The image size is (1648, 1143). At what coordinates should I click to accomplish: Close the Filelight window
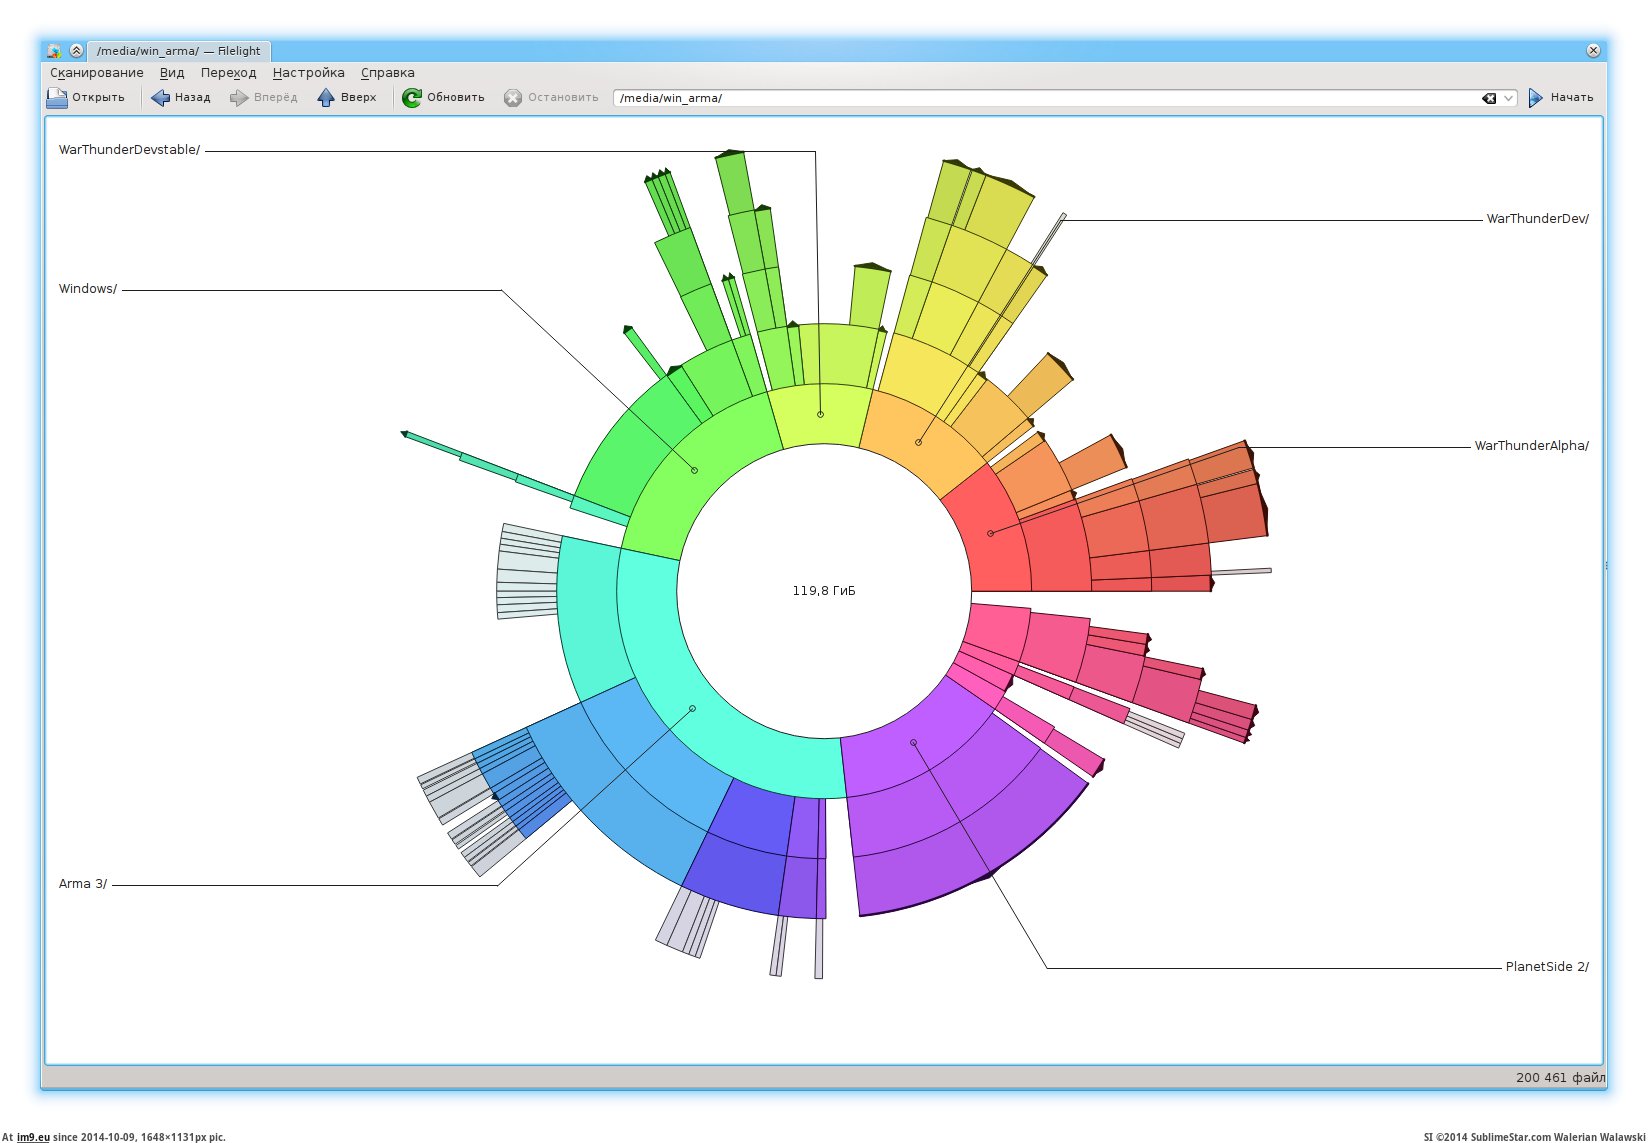[1593, 51]
